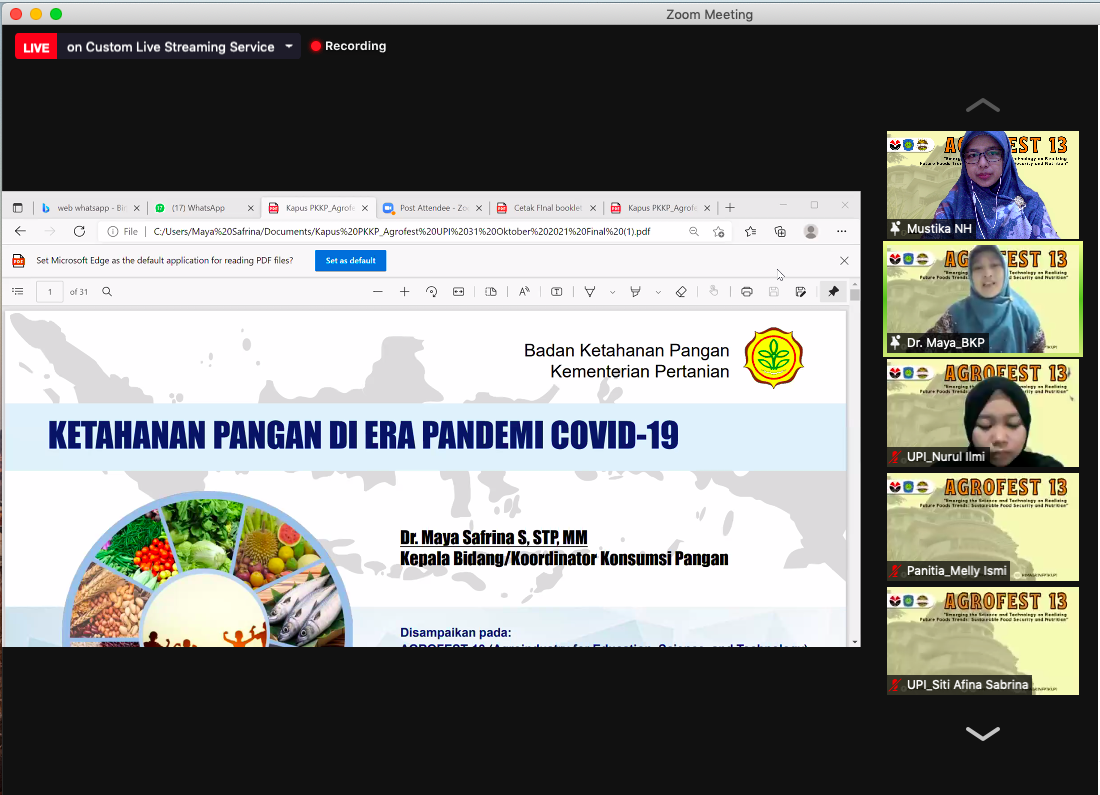Zoom out the PDF with minus icon
1100x795 pixels.
pyautogui.click(x=378, y=292)
